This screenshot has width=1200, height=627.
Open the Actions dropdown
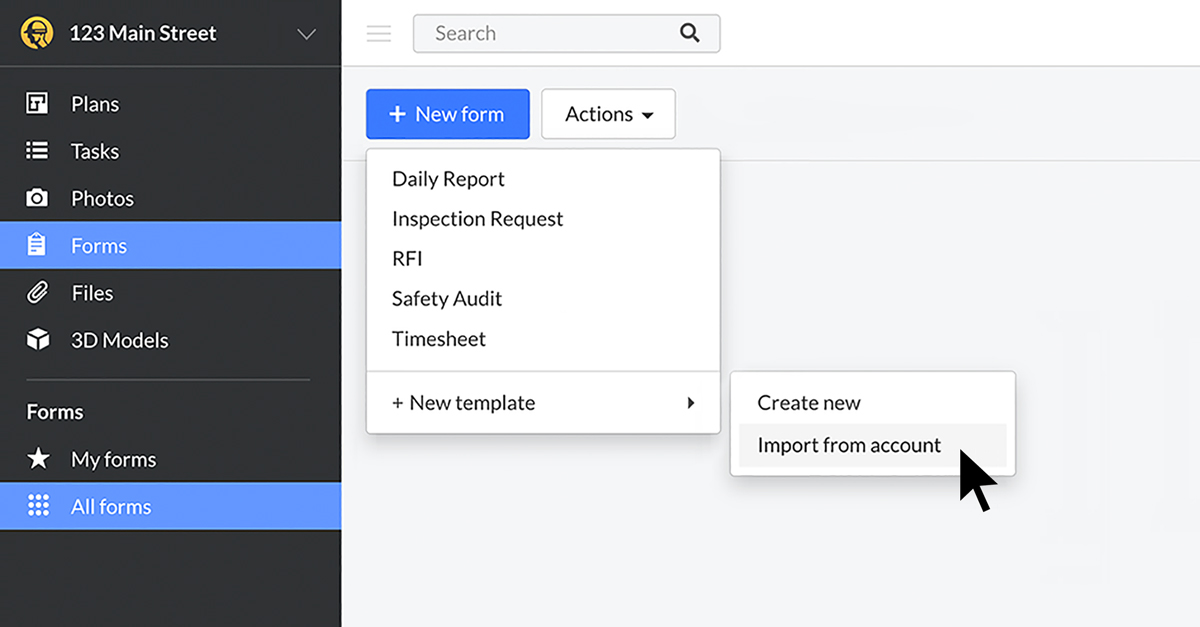pos(608,113)
